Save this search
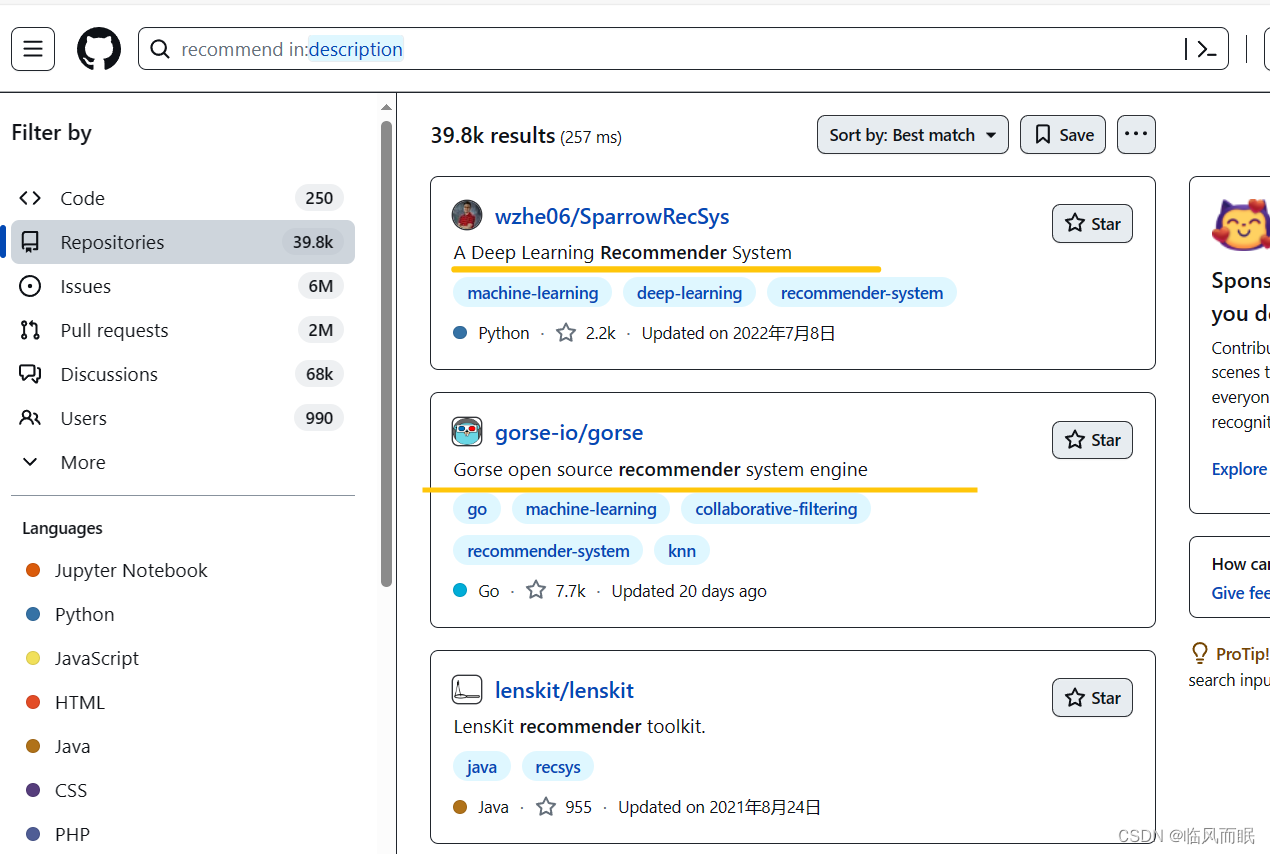 click(1063, 134)
